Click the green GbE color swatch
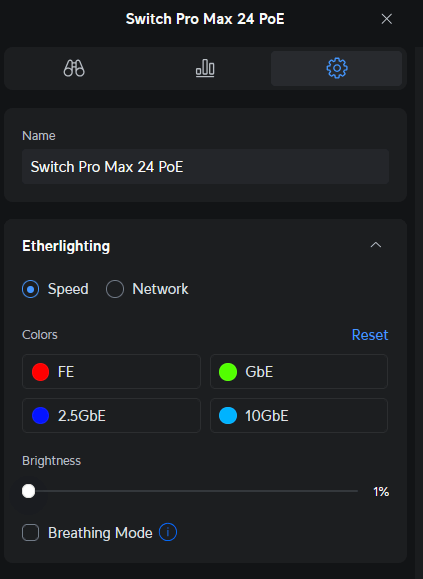The width and height of the screenshot is (423, 579). pos(228,372)
